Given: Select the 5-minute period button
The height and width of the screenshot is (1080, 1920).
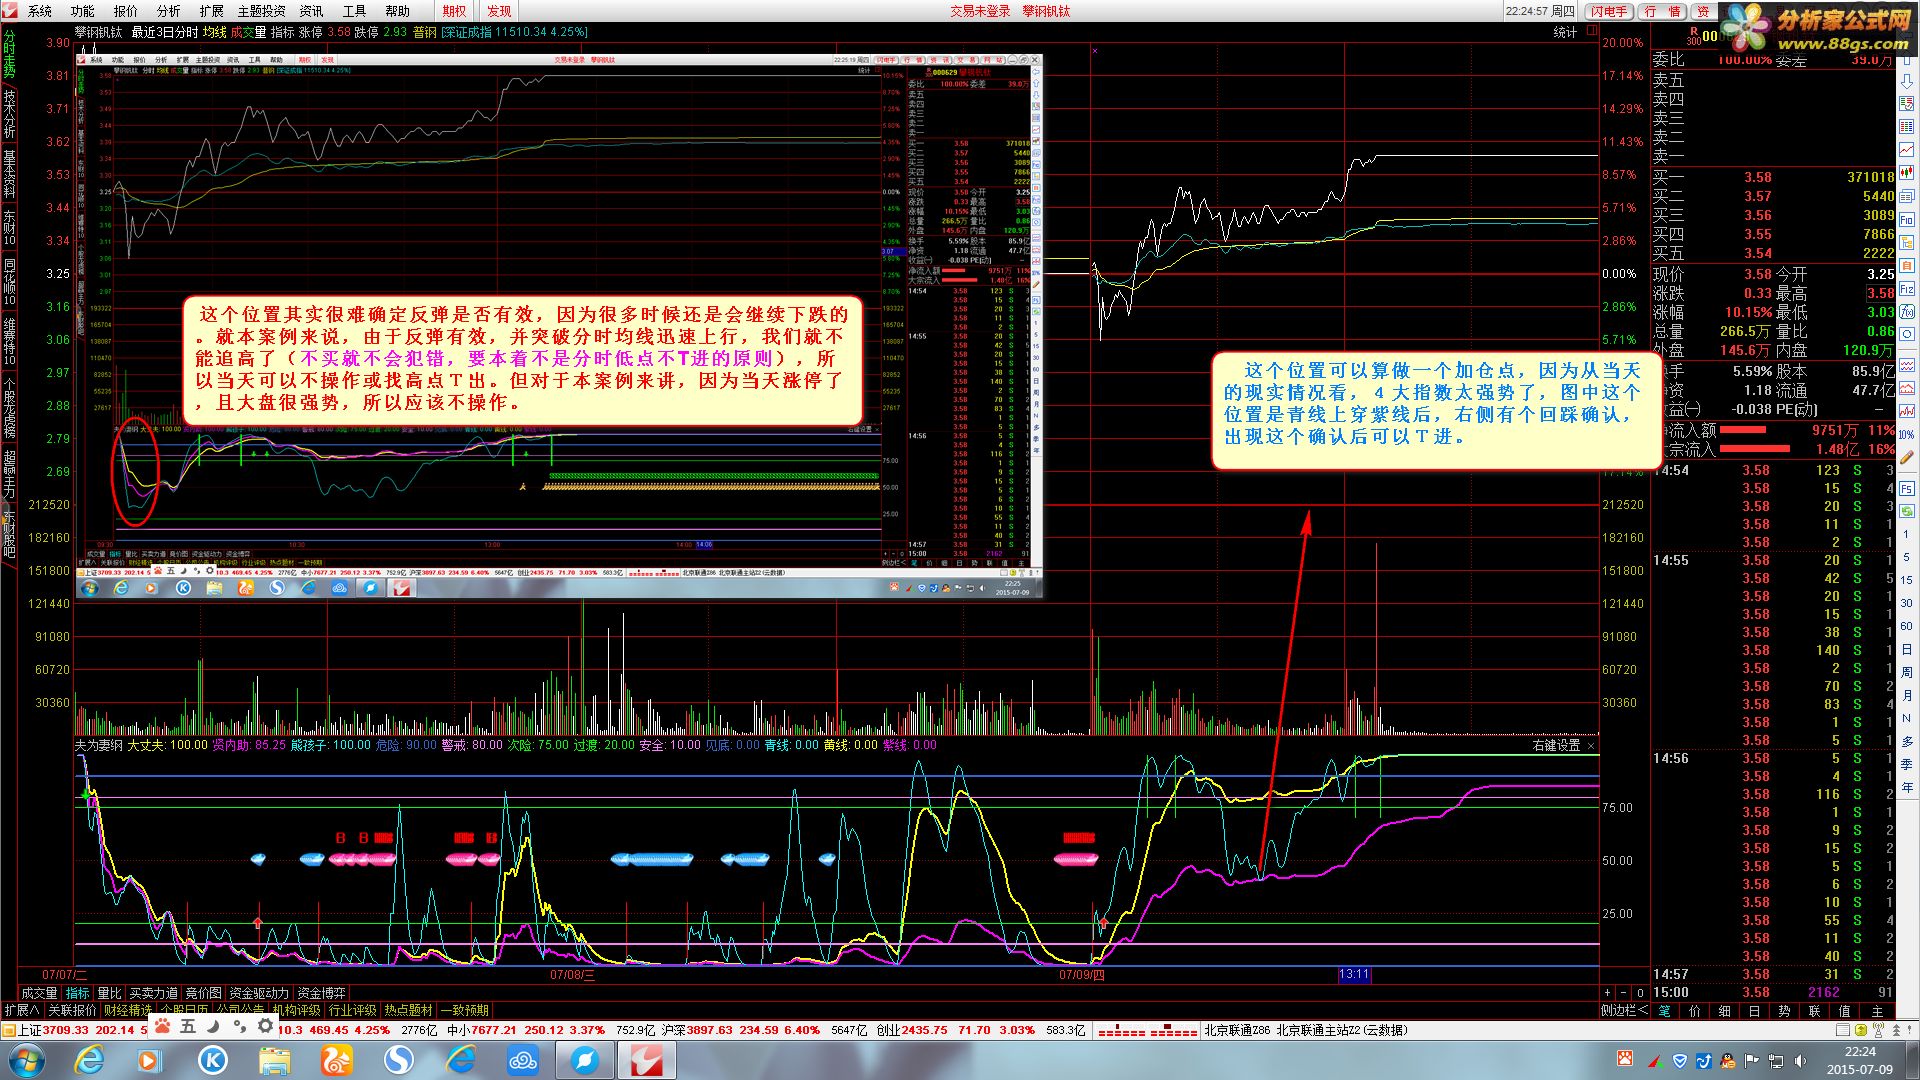Looking at the screenshot, I should 1907,557.
